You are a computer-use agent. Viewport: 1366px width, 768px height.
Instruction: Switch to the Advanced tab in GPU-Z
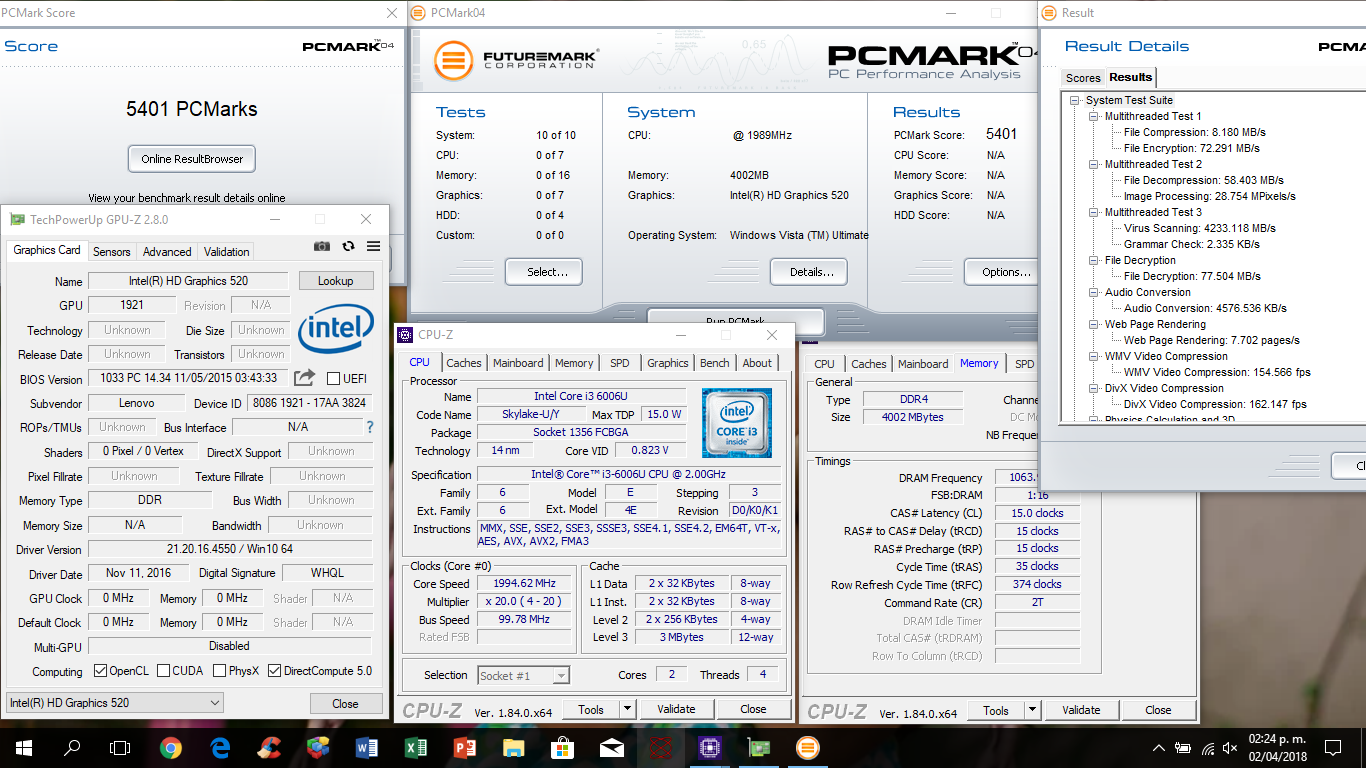[167, 252]
